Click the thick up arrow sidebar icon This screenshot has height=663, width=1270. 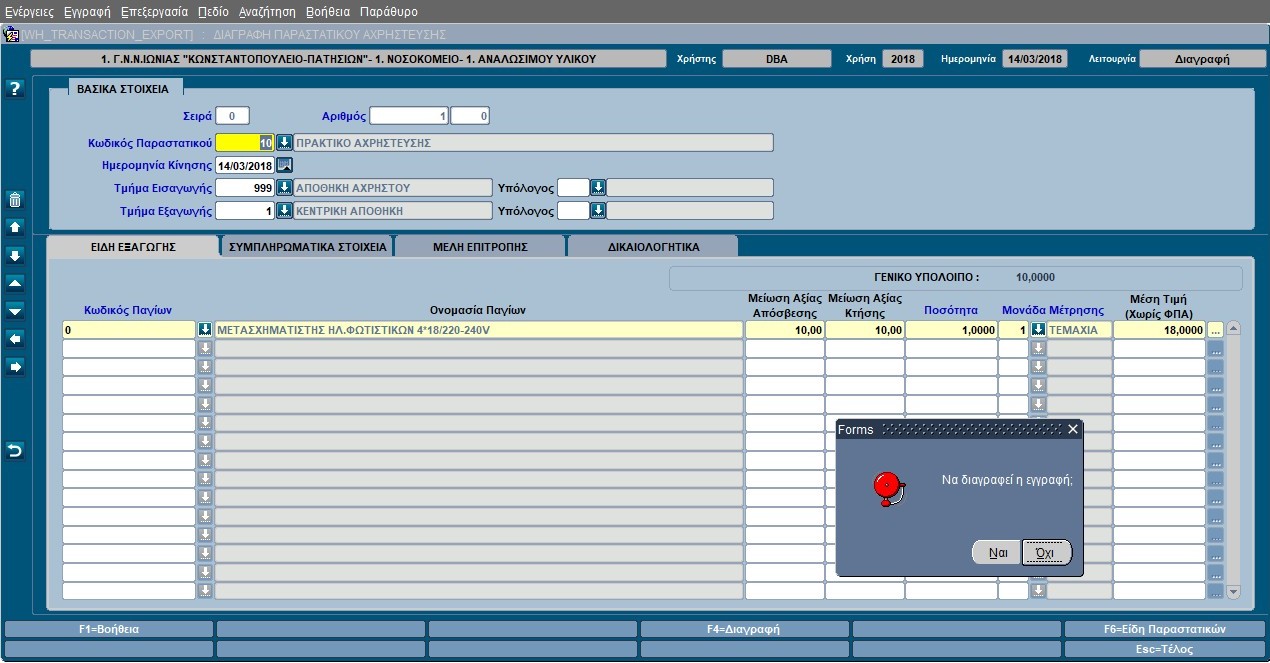tap(14, 227)
